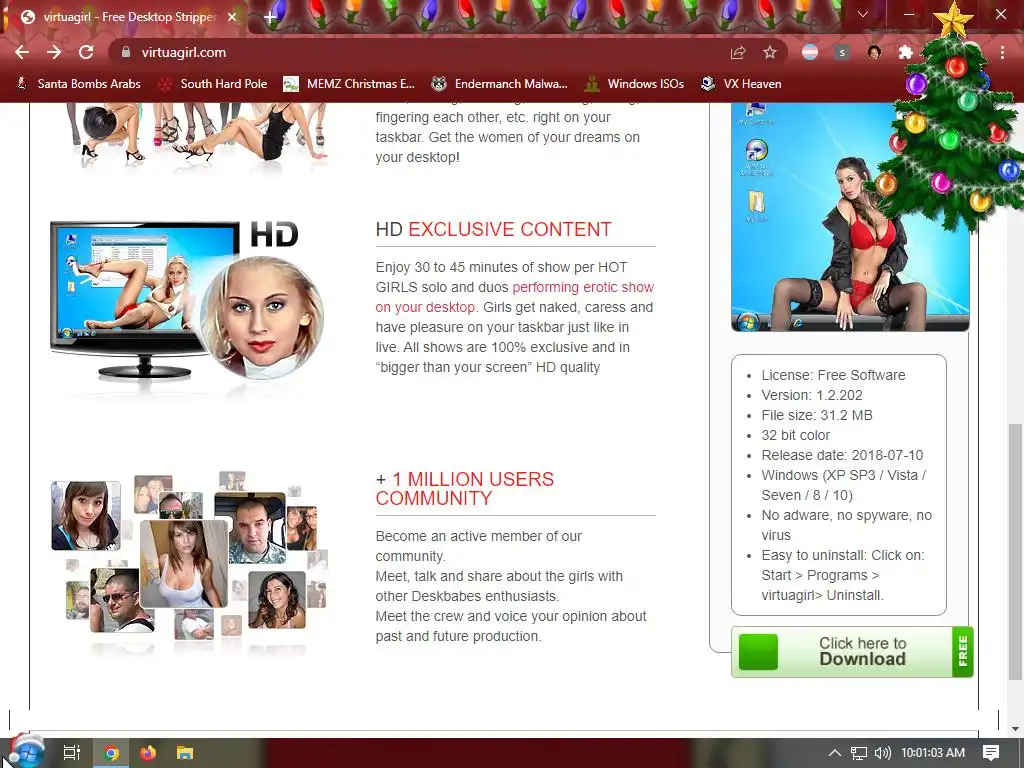Click the 1 MILLION USERS COMMUNITY heading
The width and height of the screenshot is (1024, 768).
click(464, 488)
